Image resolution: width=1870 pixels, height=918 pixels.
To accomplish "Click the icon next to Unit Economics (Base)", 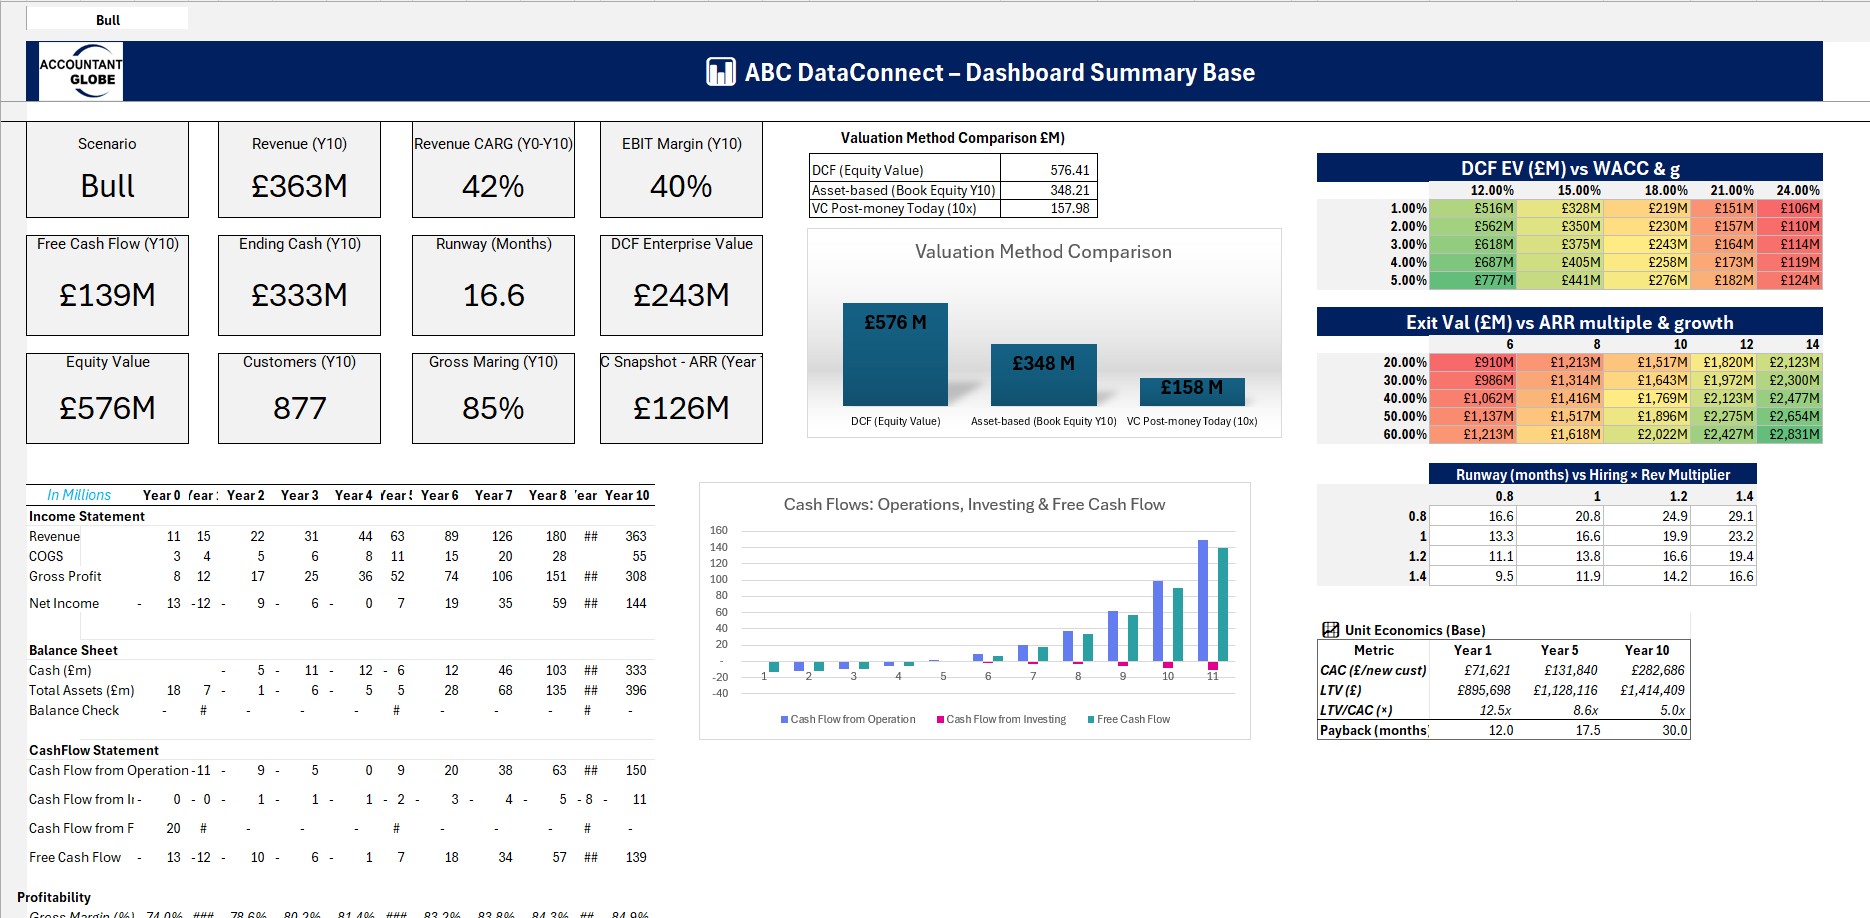I will pos(1330,630).
